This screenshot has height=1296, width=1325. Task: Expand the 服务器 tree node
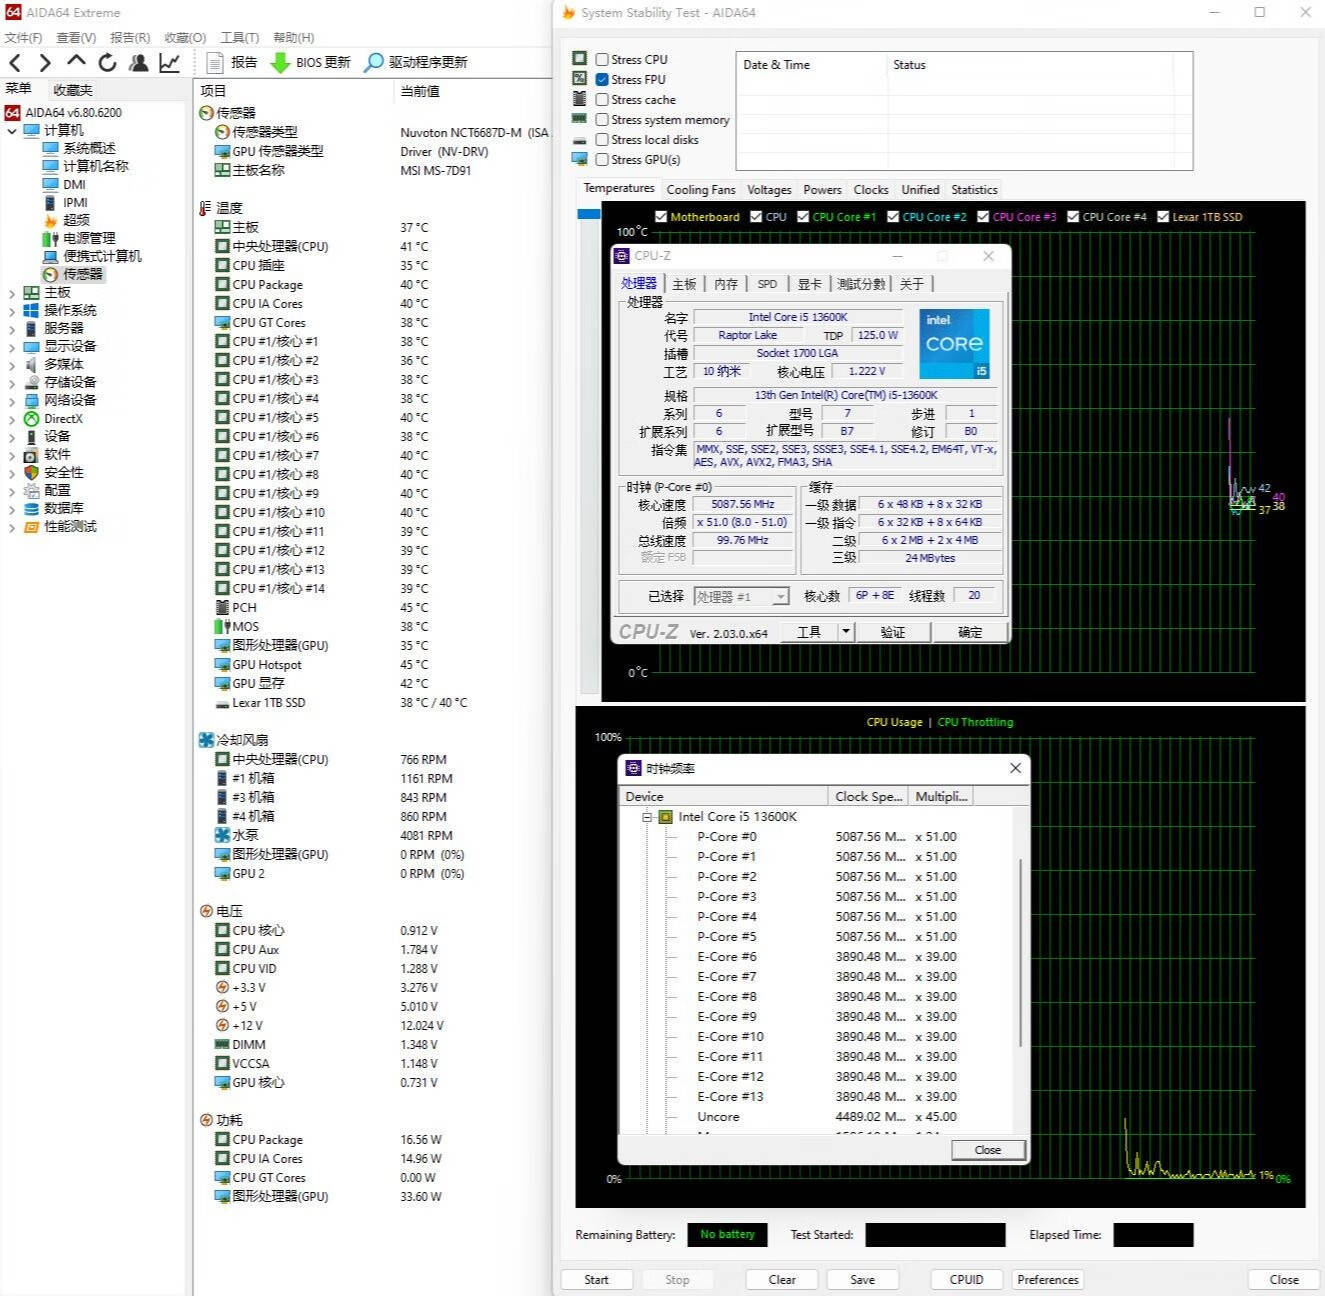coord(12,329)
